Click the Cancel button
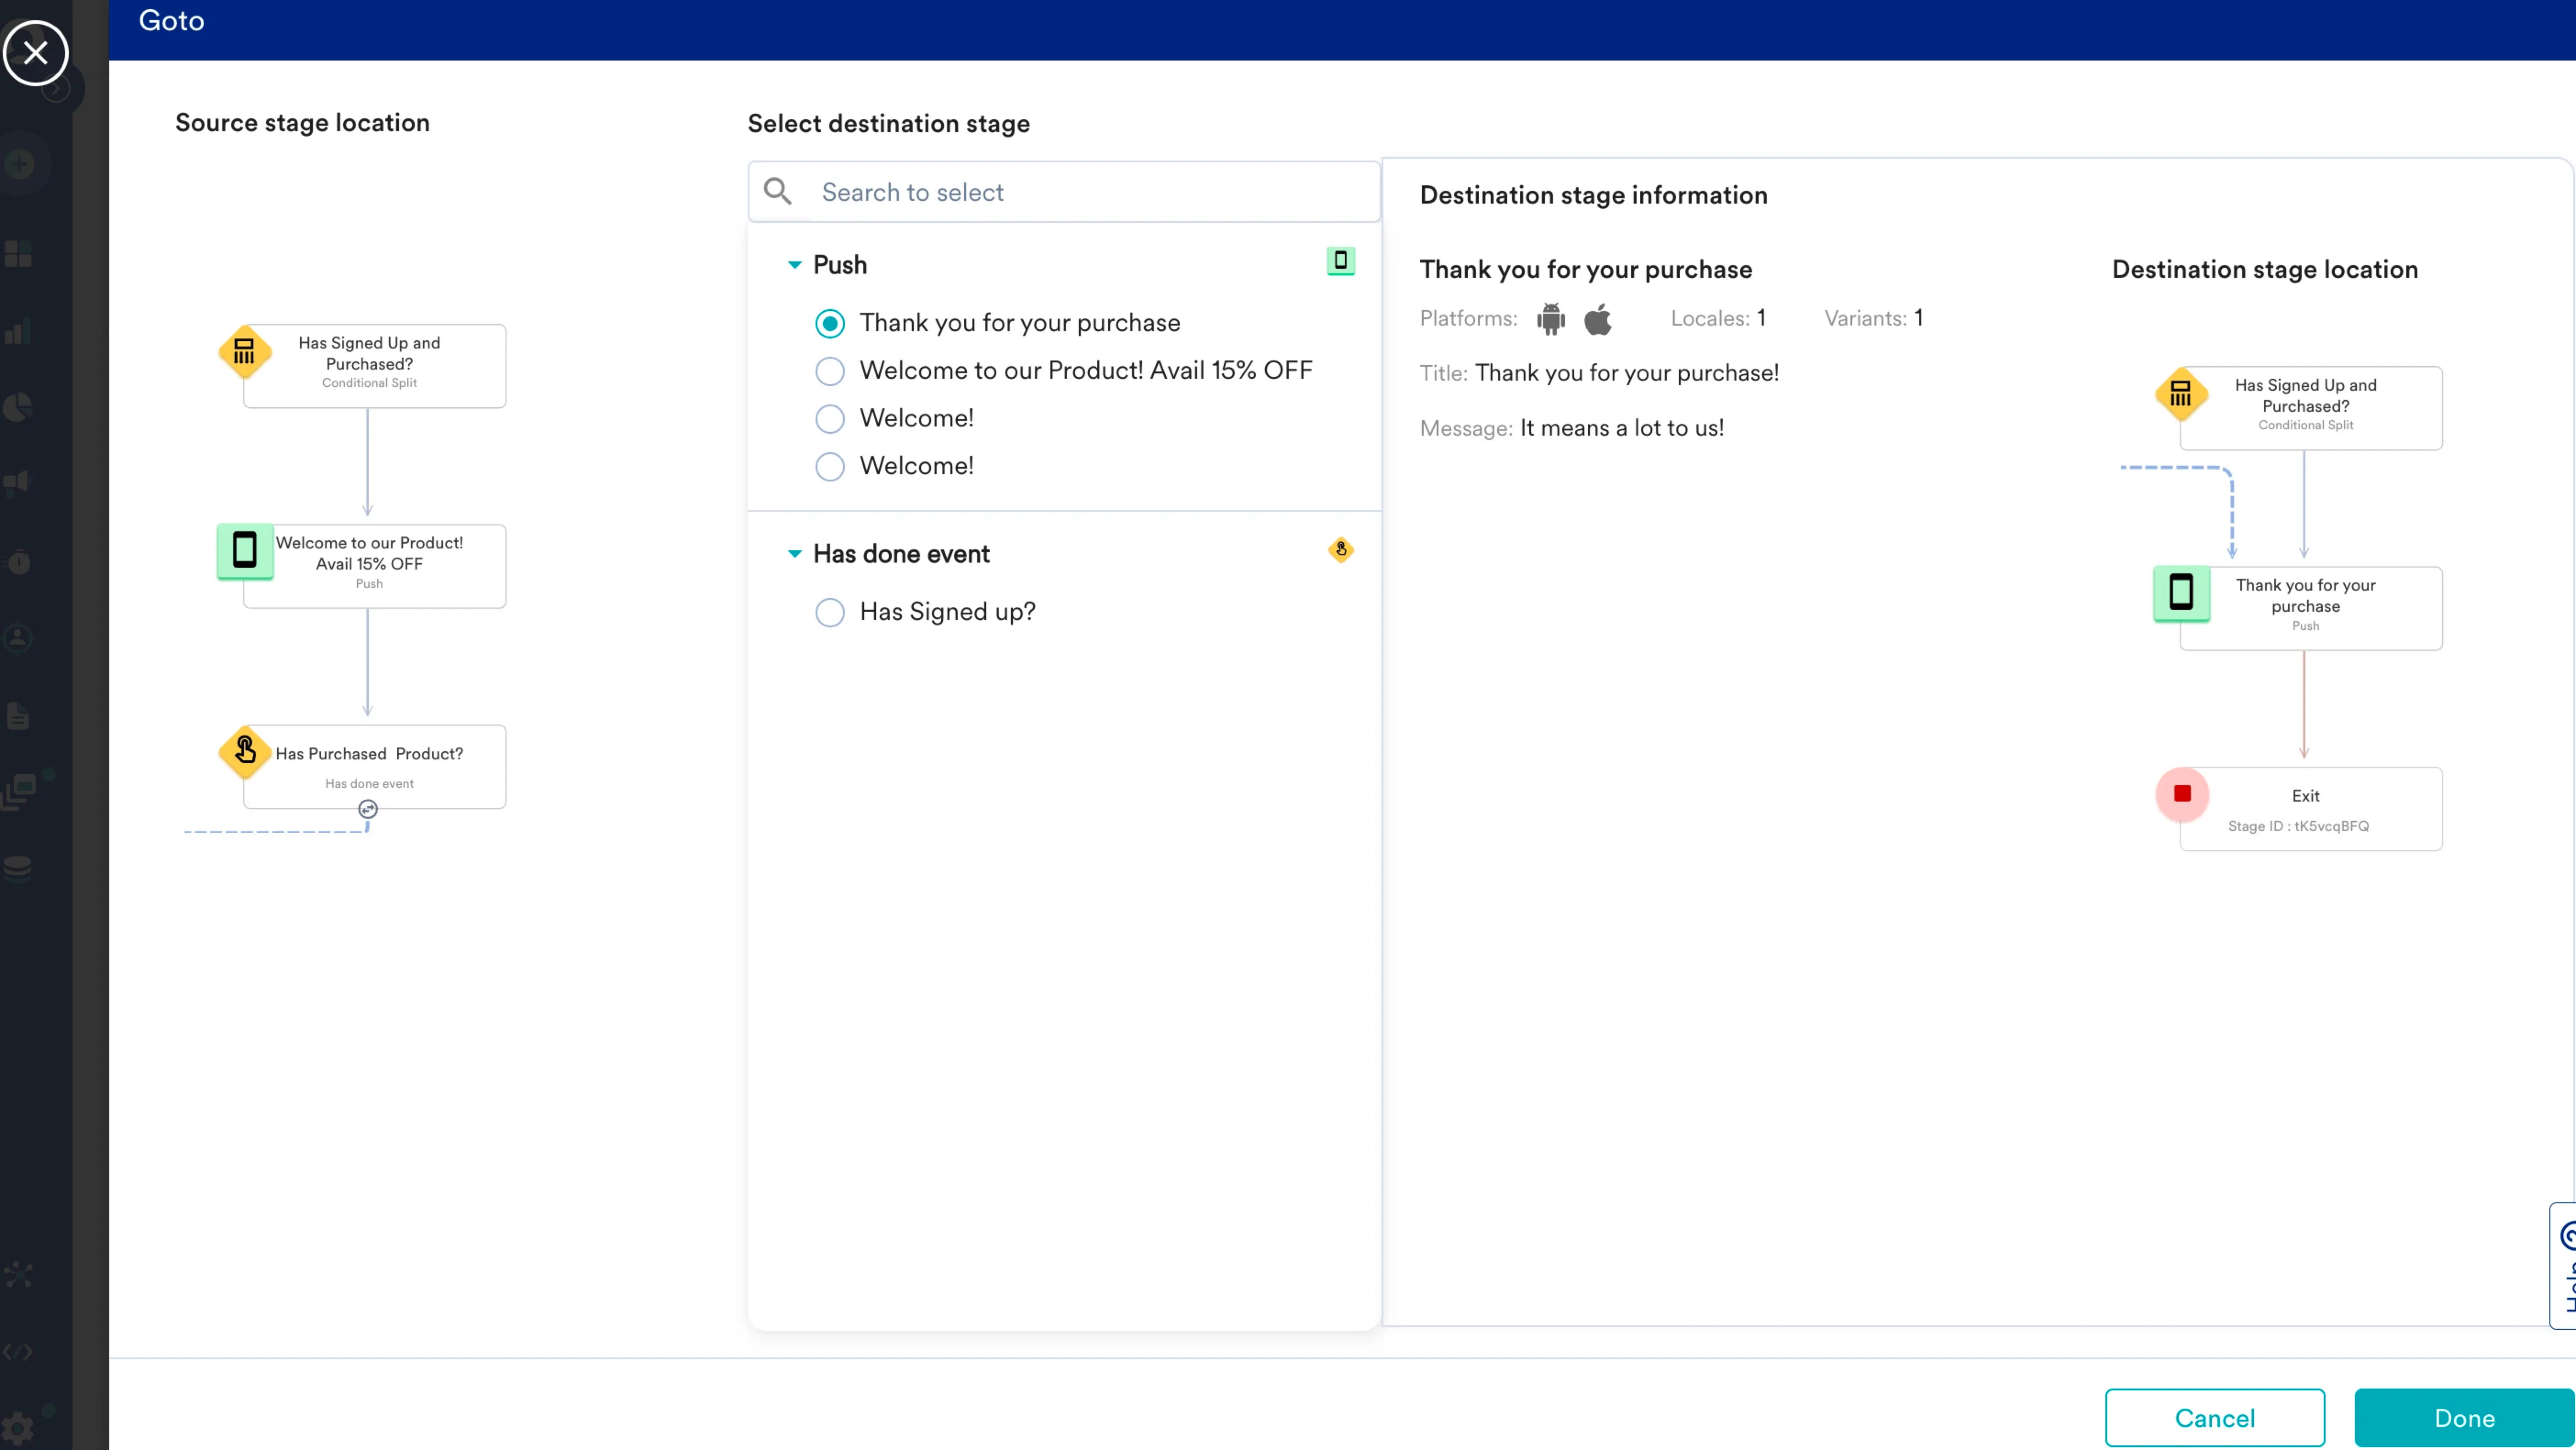Screen dimensions: 2576x1450 pyautogui.click(x=2214, y=1417)
